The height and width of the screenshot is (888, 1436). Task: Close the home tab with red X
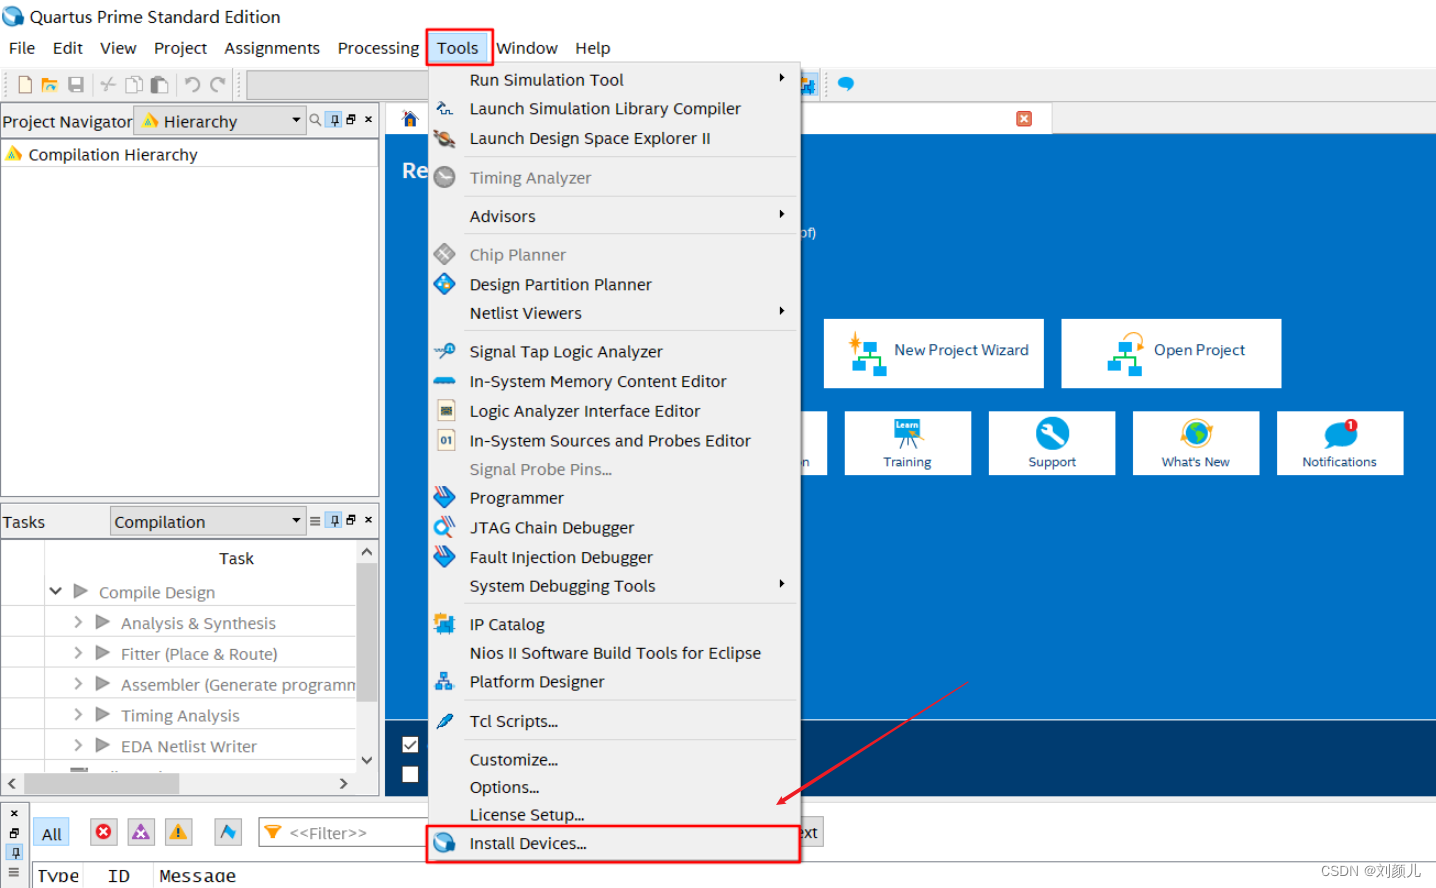(x=1024, y=119)
